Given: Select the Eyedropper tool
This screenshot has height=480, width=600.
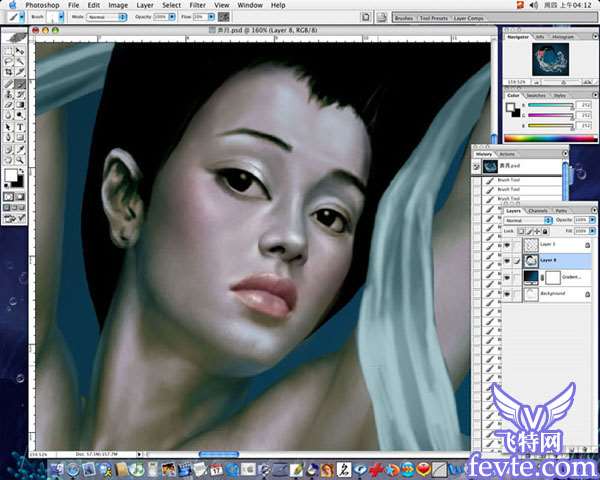Looking at the screenshot, I should 20,149.
